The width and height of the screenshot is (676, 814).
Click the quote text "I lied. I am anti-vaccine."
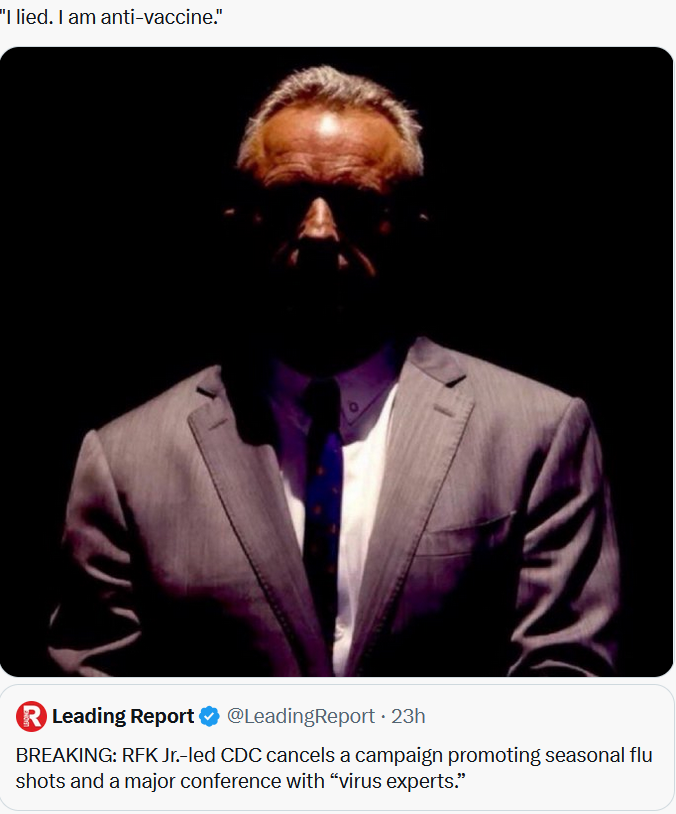pyautogui.click(x=111, y=17)
